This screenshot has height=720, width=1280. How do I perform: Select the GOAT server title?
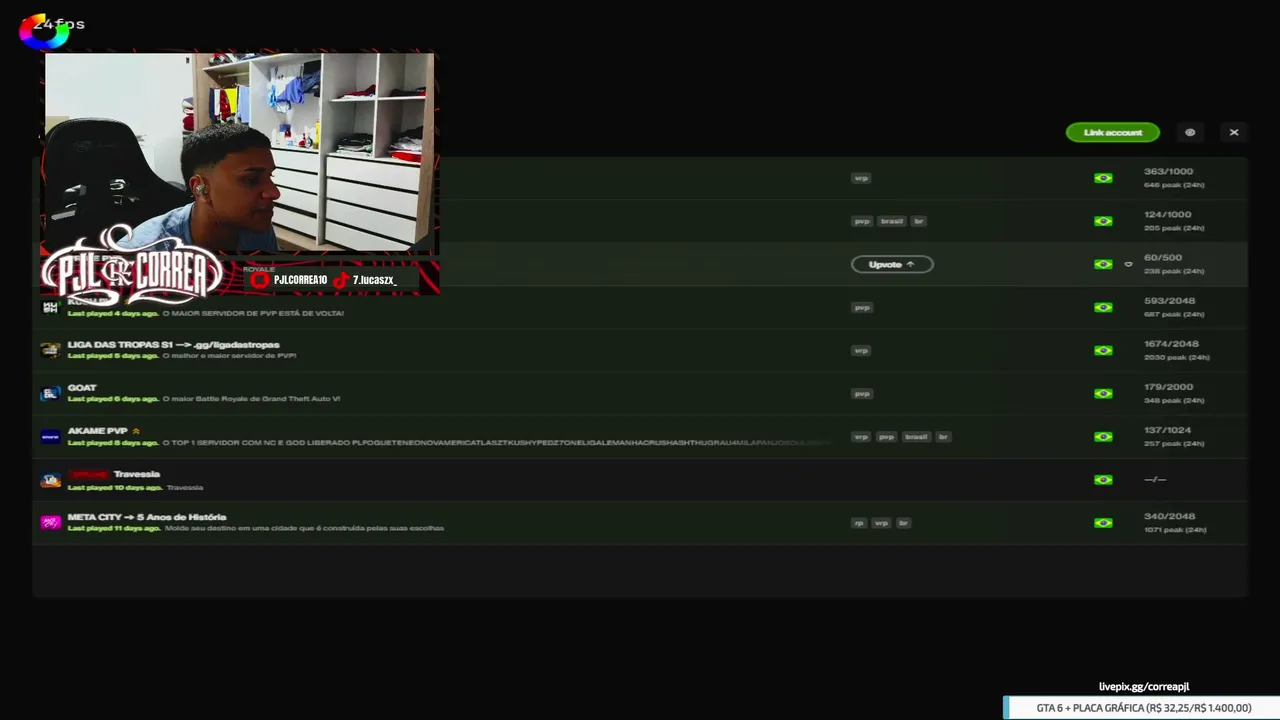[x=82, y=387]
